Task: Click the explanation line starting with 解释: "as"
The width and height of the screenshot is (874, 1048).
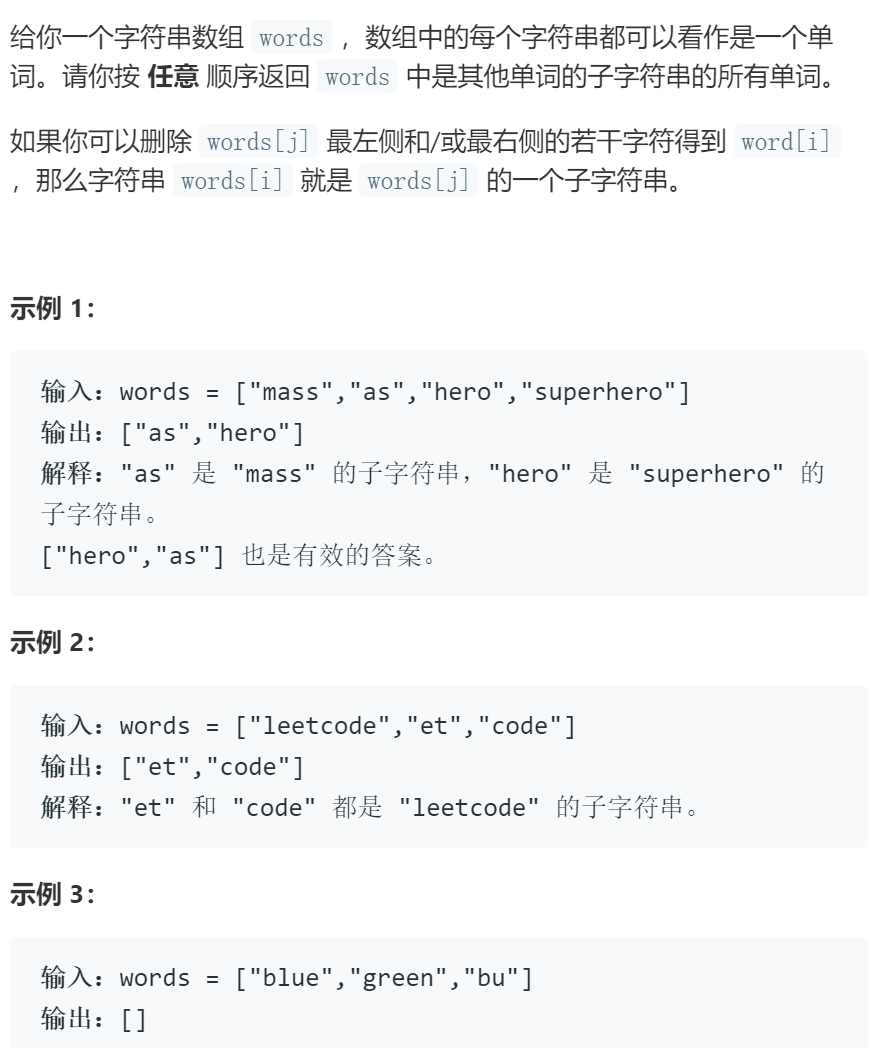Action: 432,494
